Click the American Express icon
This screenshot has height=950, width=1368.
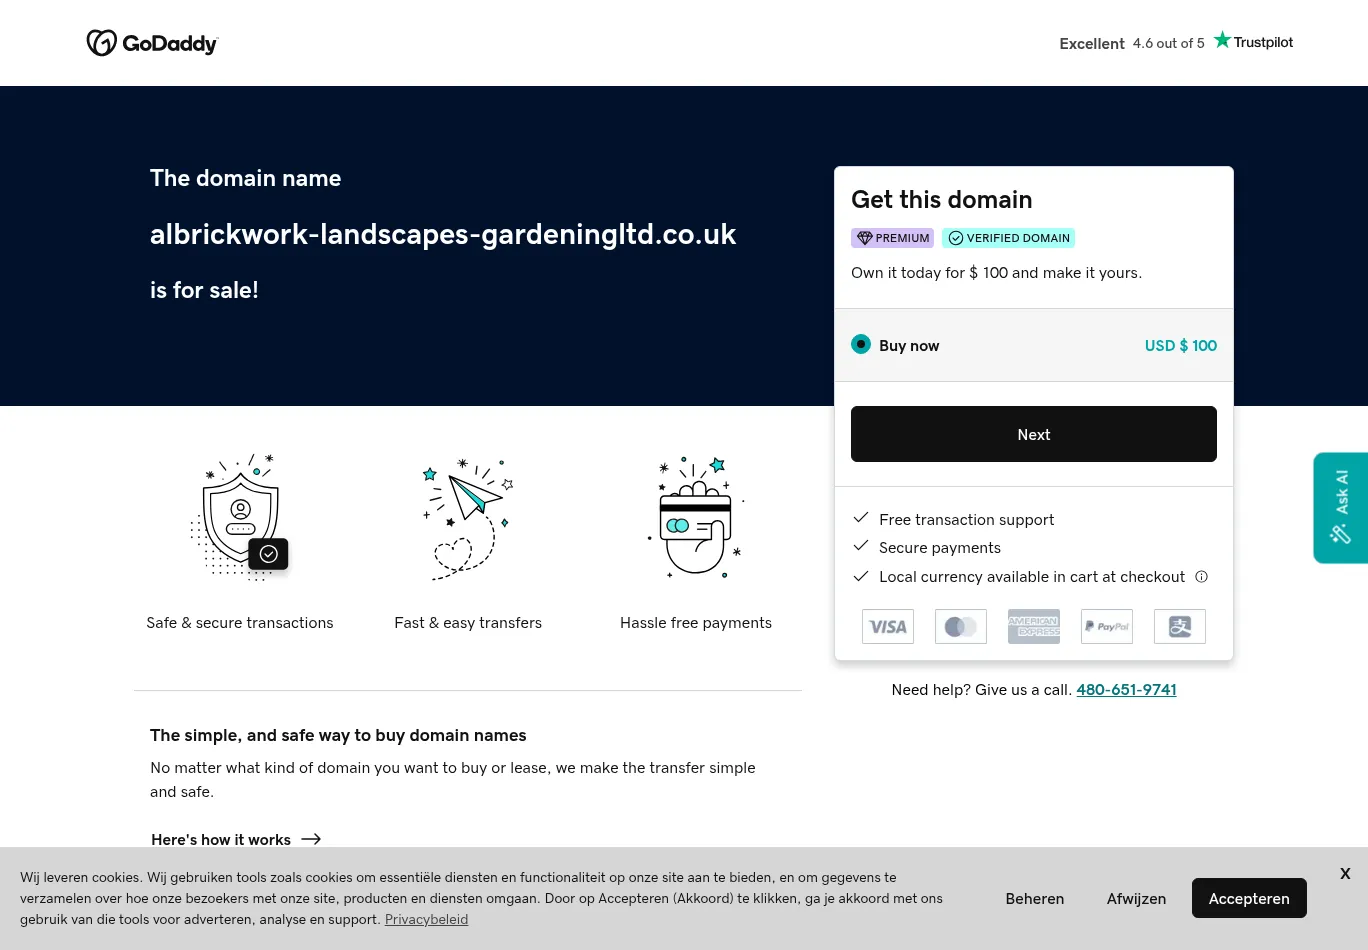click(x=1034, y=627)
